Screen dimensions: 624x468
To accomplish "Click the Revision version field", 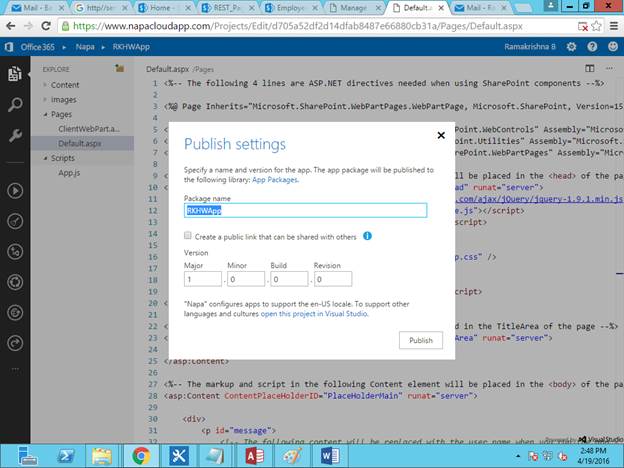I will point(333,279).
